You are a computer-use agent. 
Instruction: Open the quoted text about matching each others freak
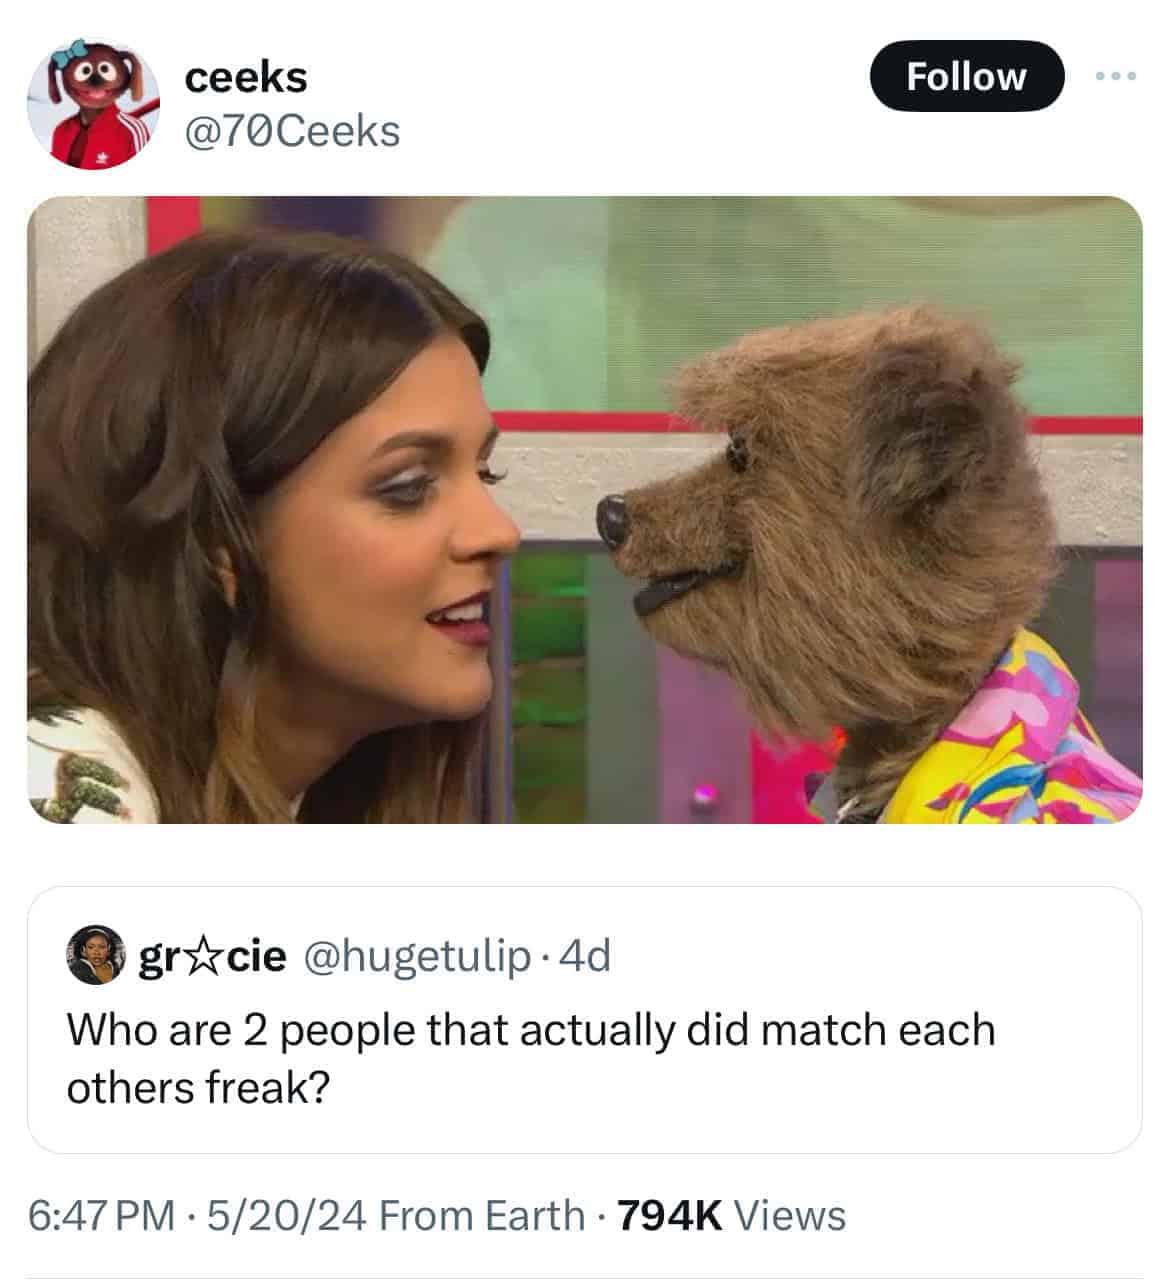pos(531,1058)
